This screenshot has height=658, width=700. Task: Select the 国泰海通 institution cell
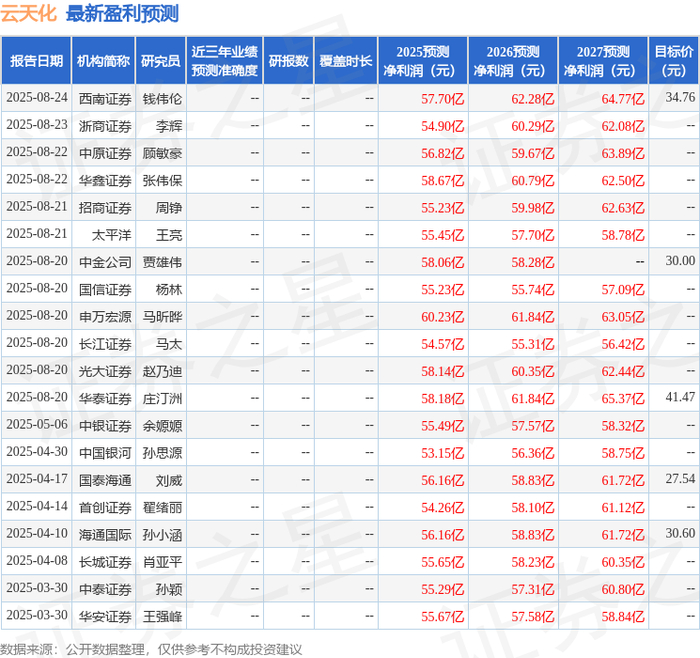pyautogui.click(x=105, y=480)
